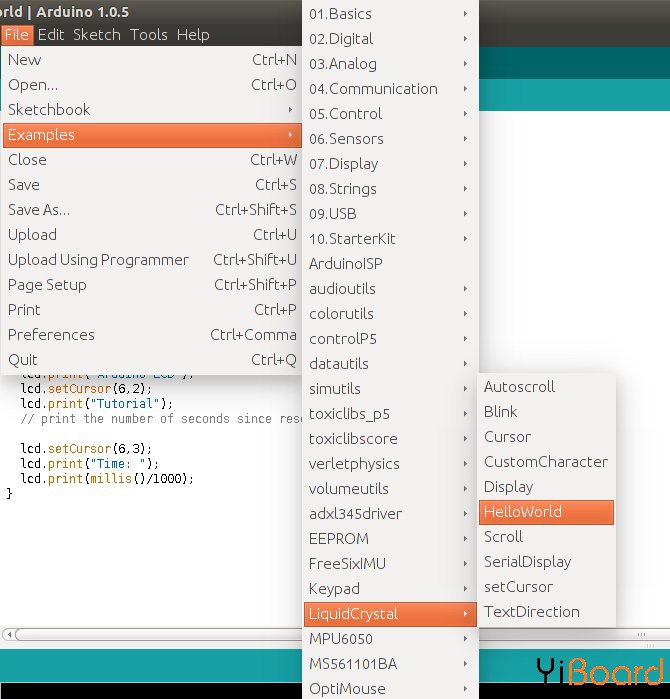Expand the 09.USB examples submenu

(390, 214)
